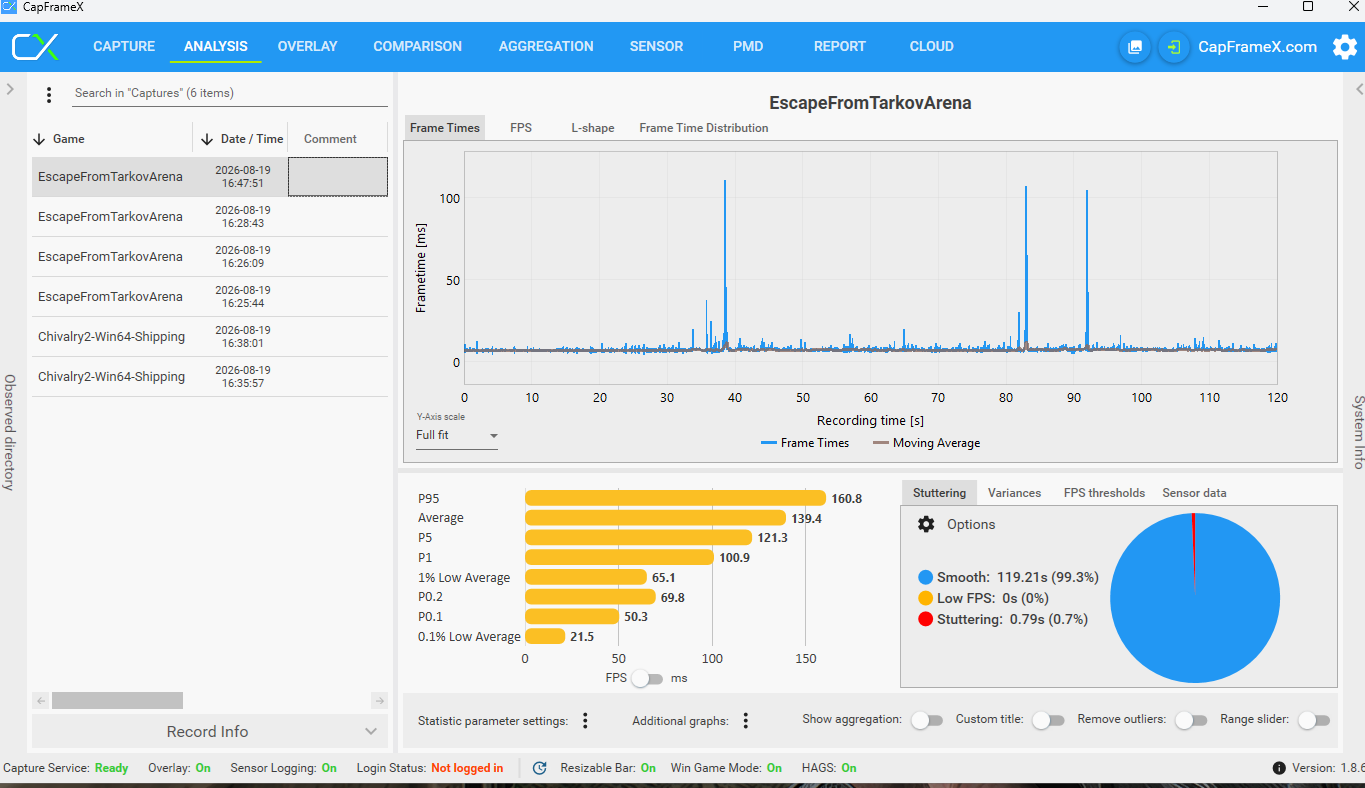Open the CLOUD tab
Viewport: 1365px width, 788px height.
932,46
